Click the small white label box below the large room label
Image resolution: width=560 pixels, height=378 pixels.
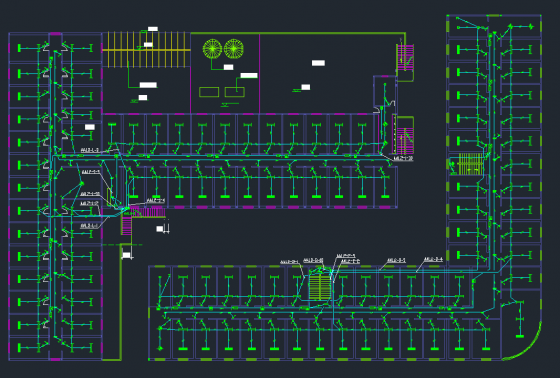(x=306, y=87)
